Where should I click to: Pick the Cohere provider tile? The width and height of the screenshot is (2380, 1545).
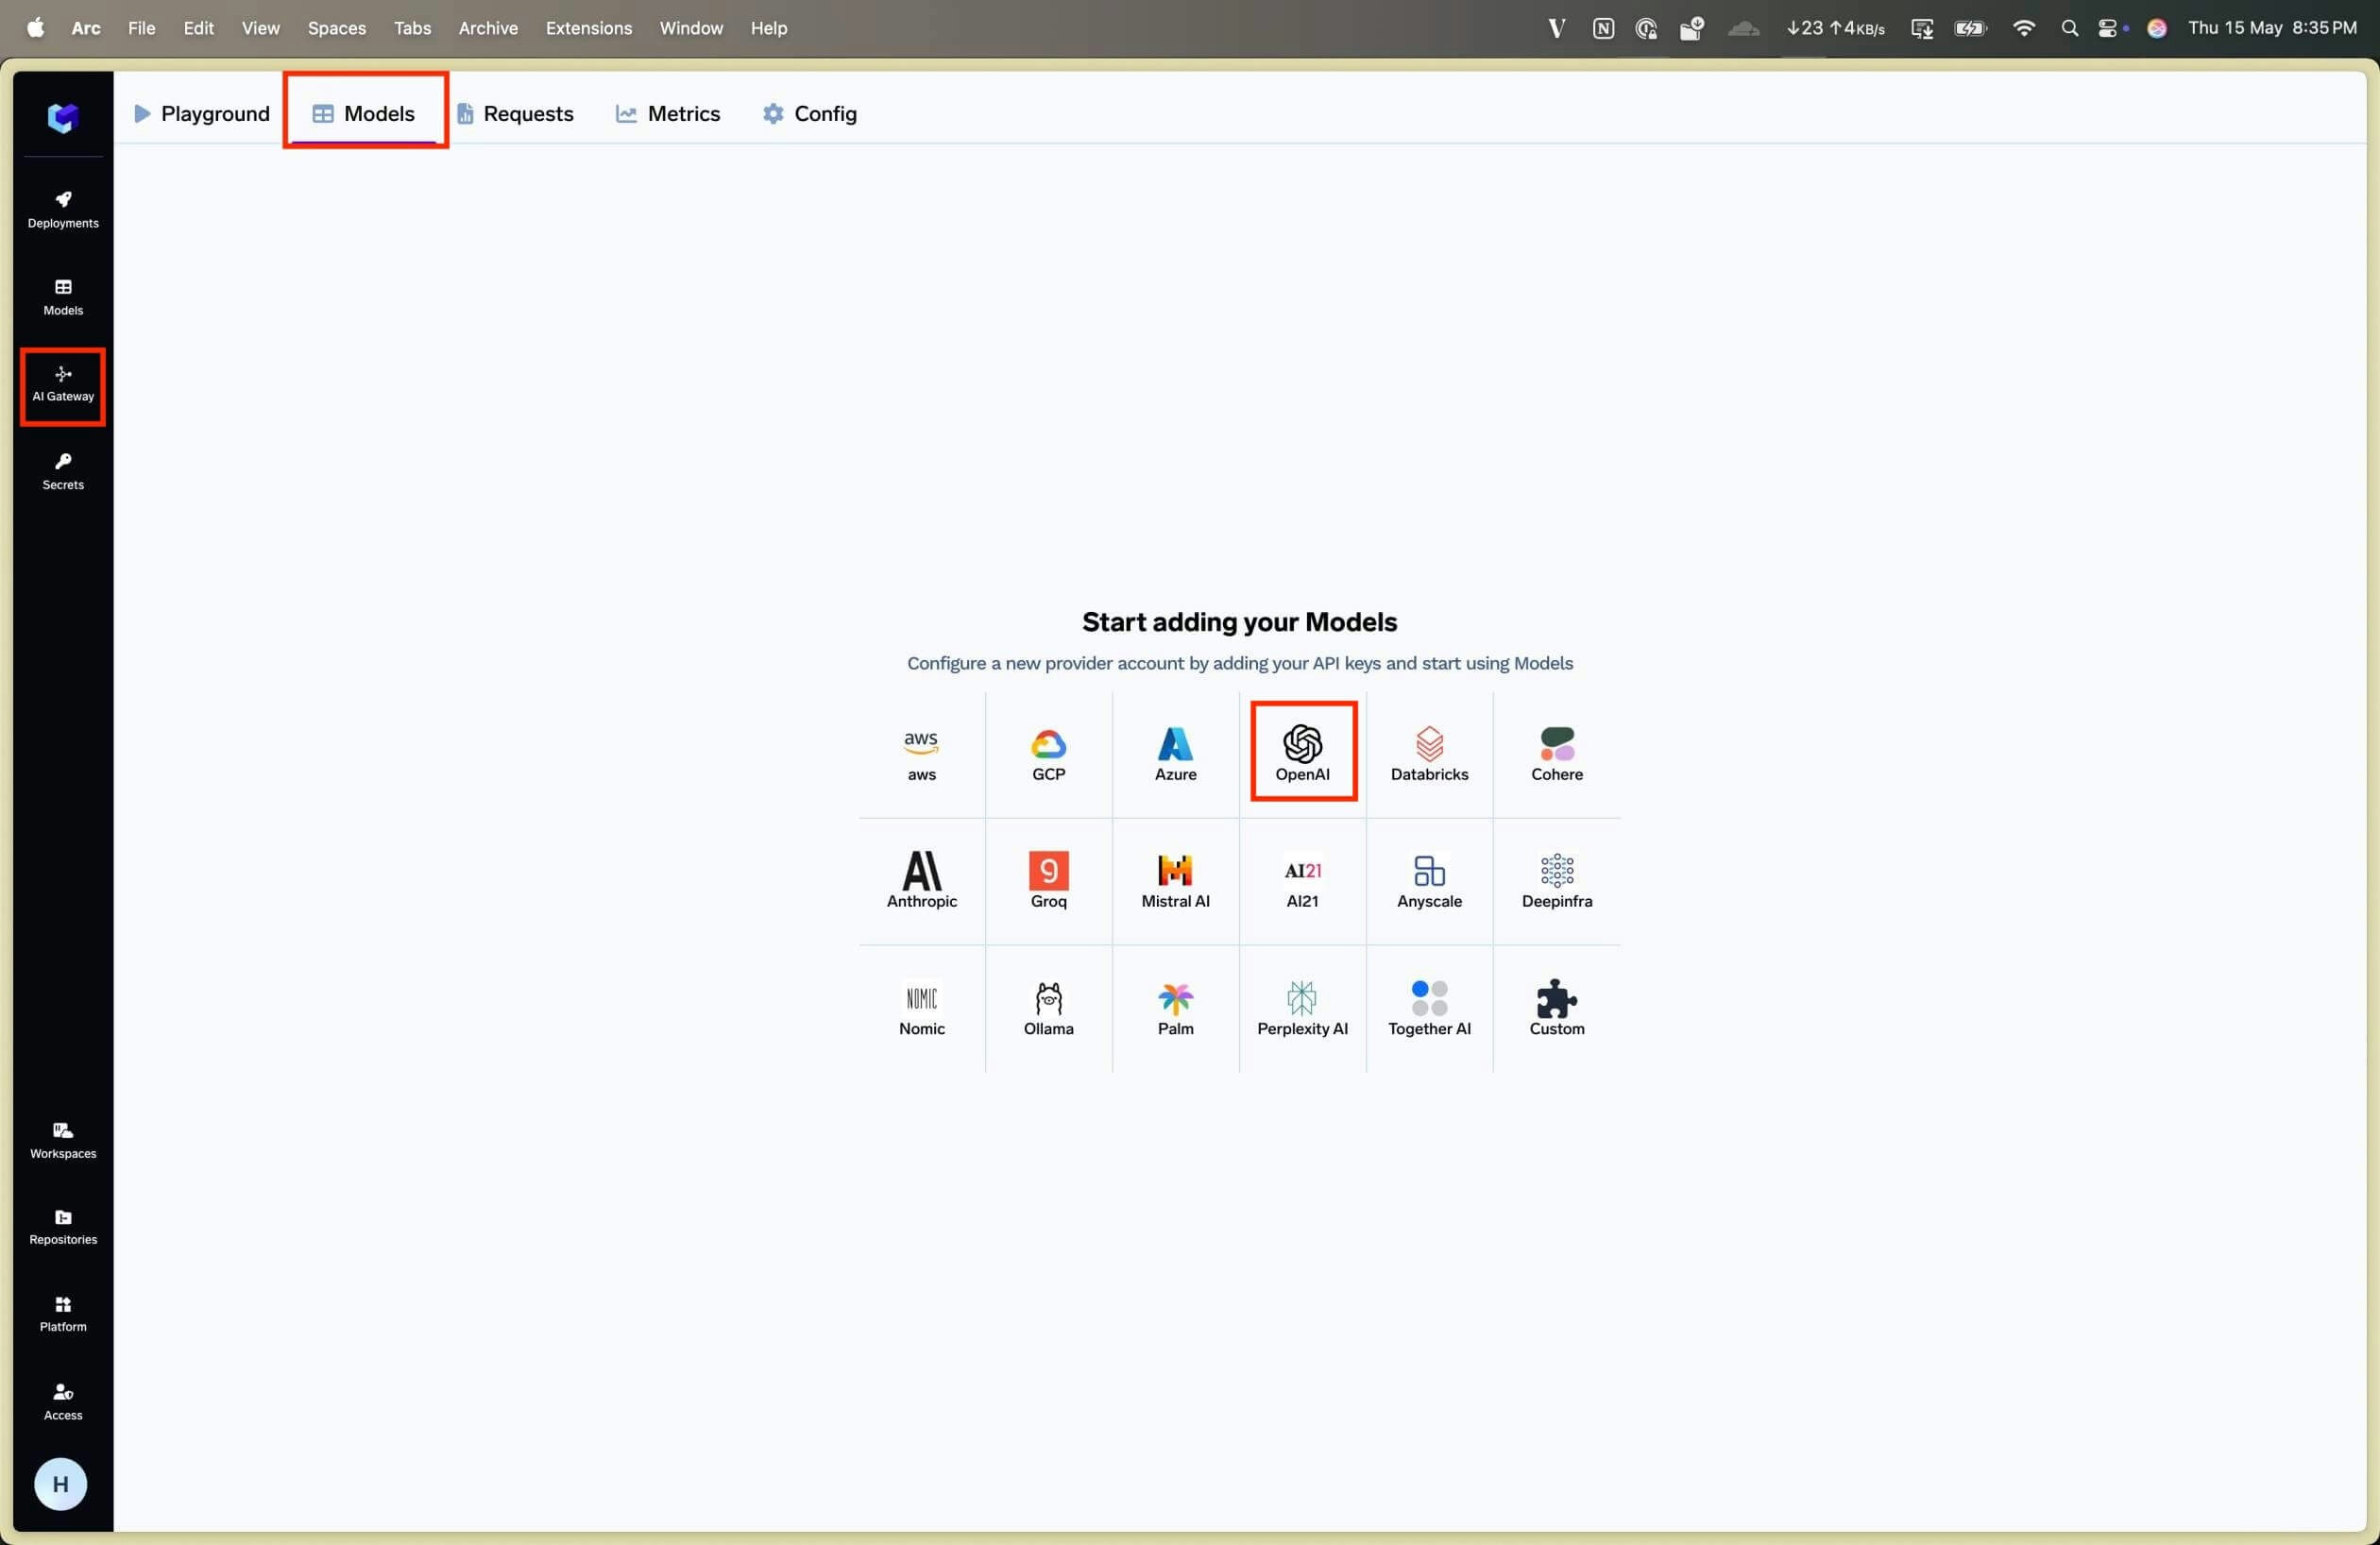pyautogui.click(x=1556, y=754)
